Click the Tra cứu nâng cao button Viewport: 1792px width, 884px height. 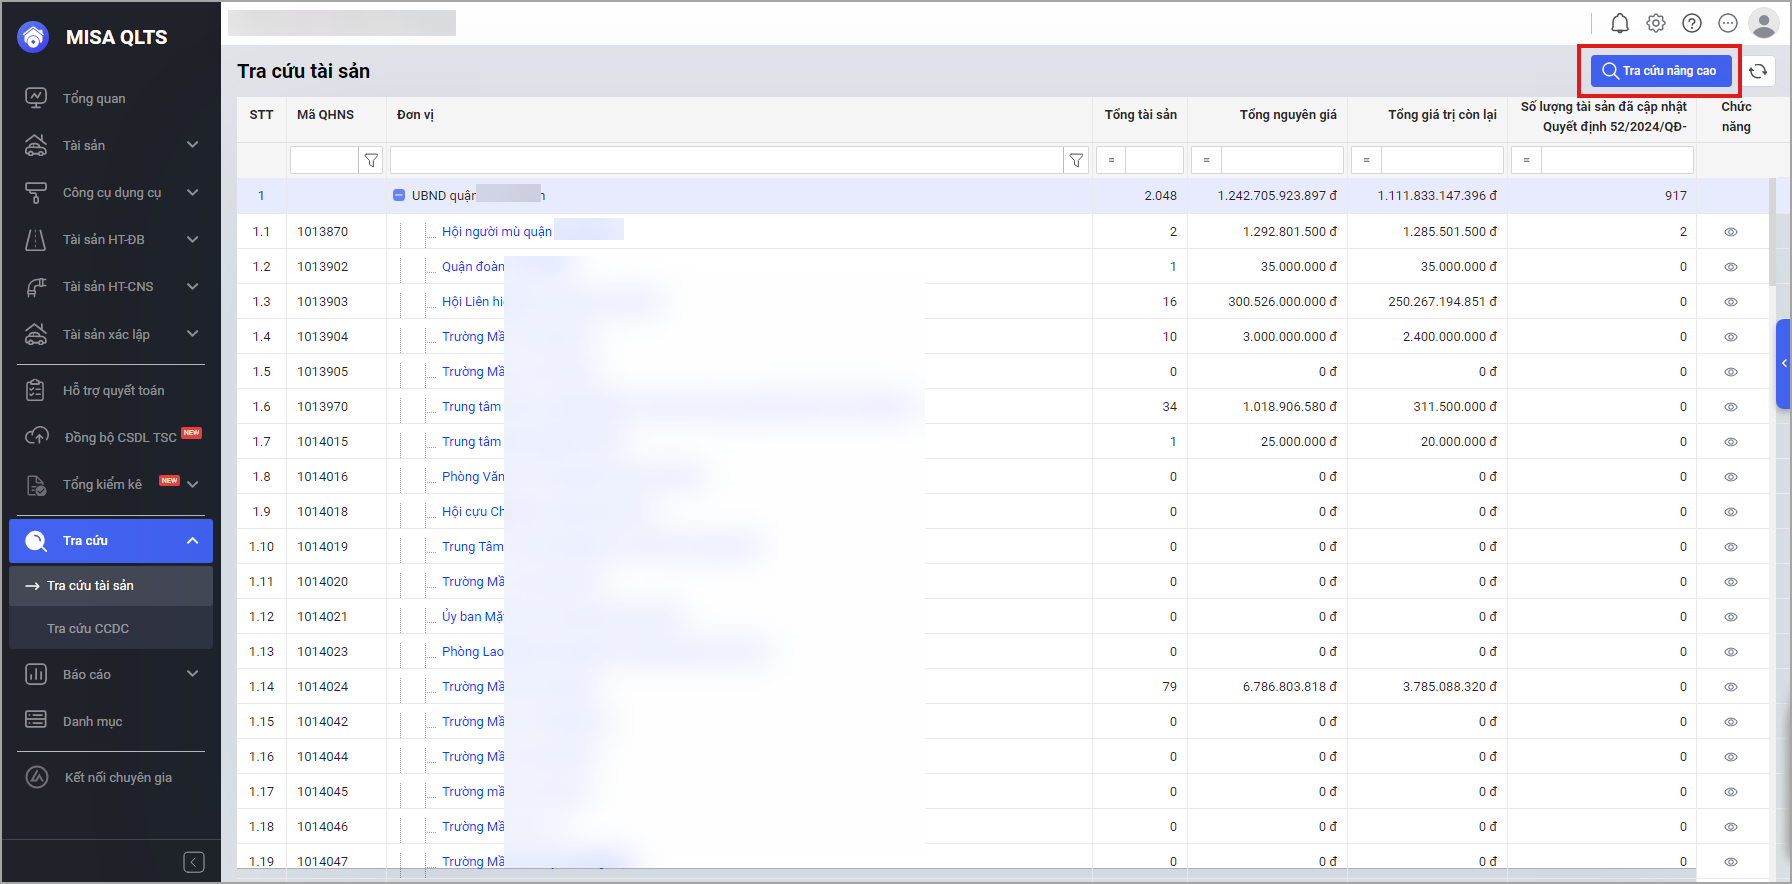(x=1660, y=71)
